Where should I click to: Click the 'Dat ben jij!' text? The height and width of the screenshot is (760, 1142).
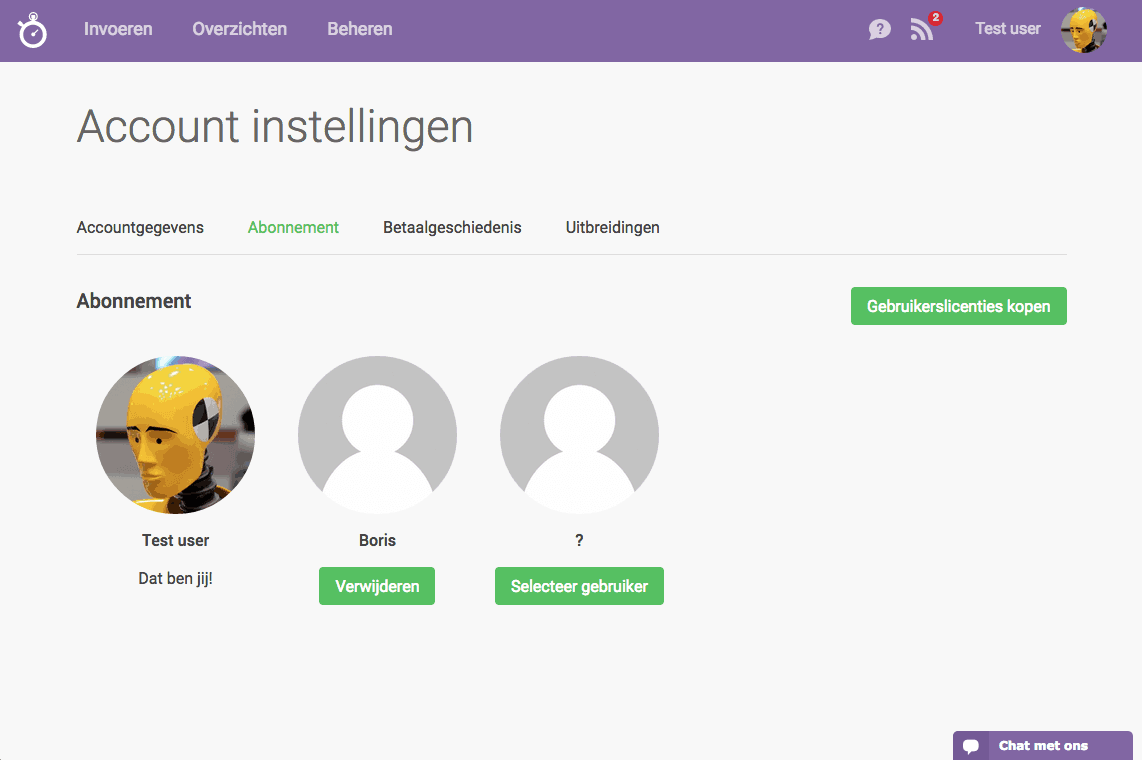pyautogui.click(x=176, y=579)
